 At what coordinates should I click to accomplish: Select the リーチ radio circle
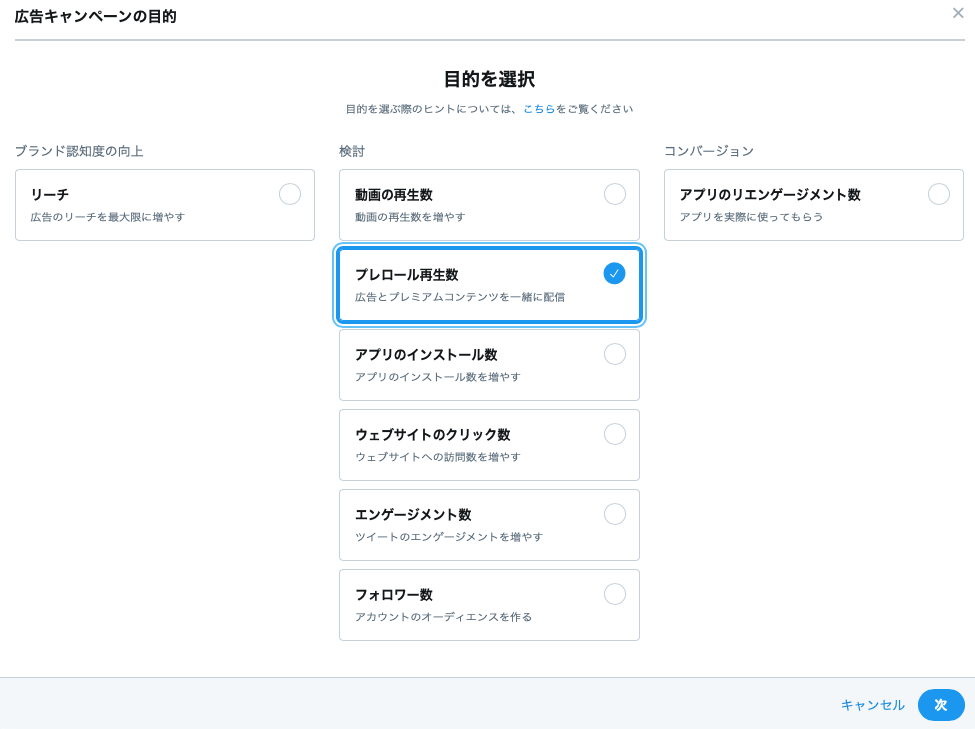click(x=290, y=194)
